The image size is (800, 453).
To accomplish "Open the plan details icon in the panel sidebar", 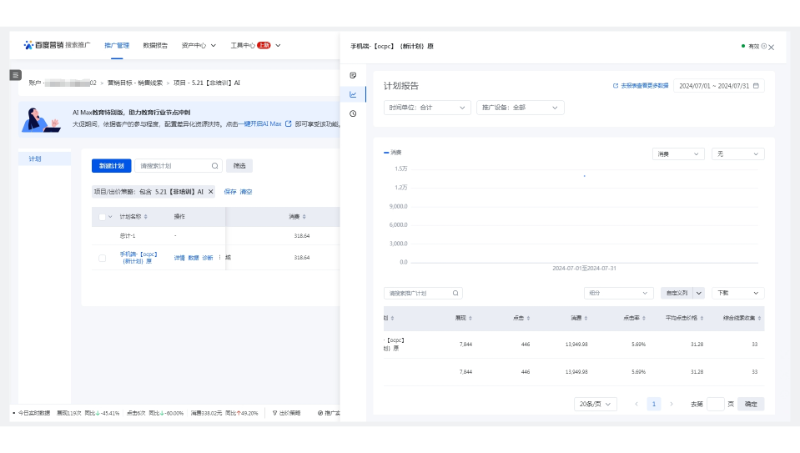I will click(353, 75).
